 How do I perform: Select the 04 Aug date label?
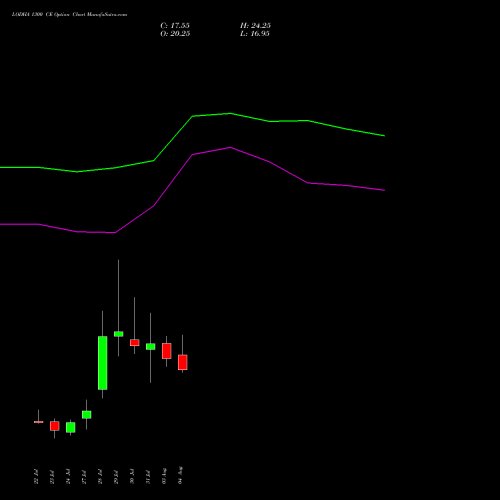pos(180,475)
